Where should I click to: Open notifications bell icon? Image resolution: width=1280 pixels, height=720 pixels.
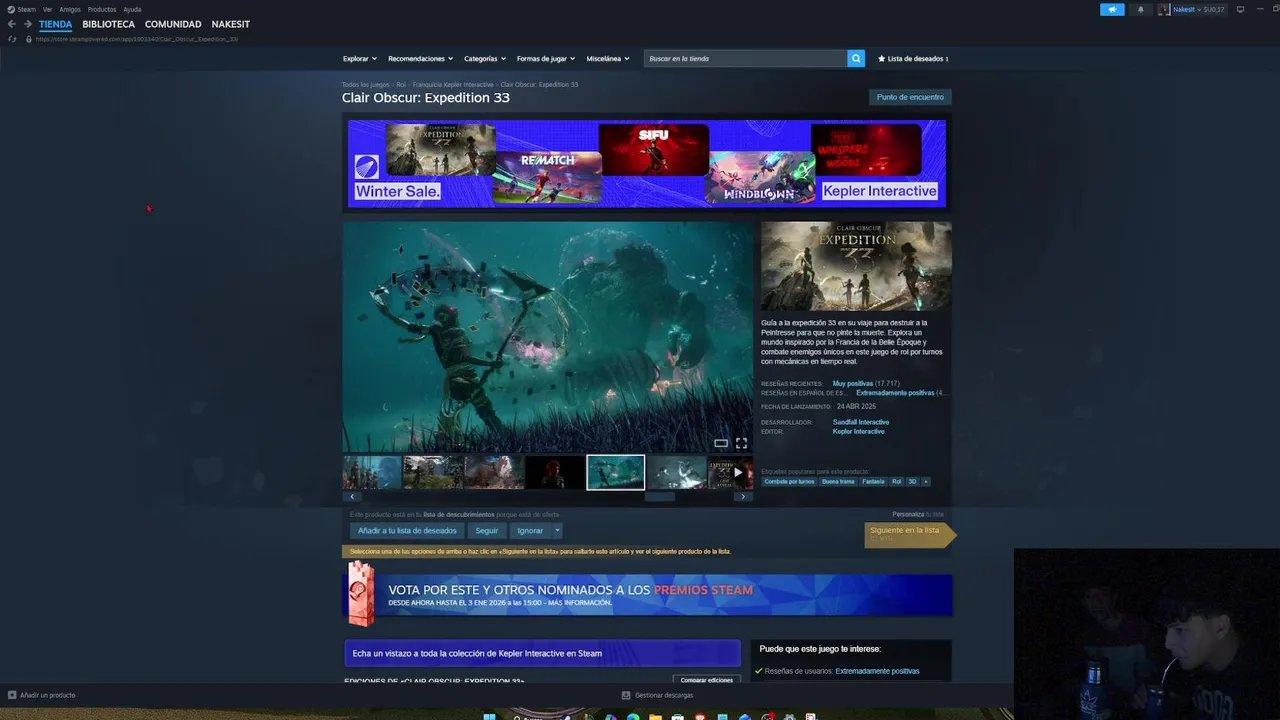[1141, 9]
